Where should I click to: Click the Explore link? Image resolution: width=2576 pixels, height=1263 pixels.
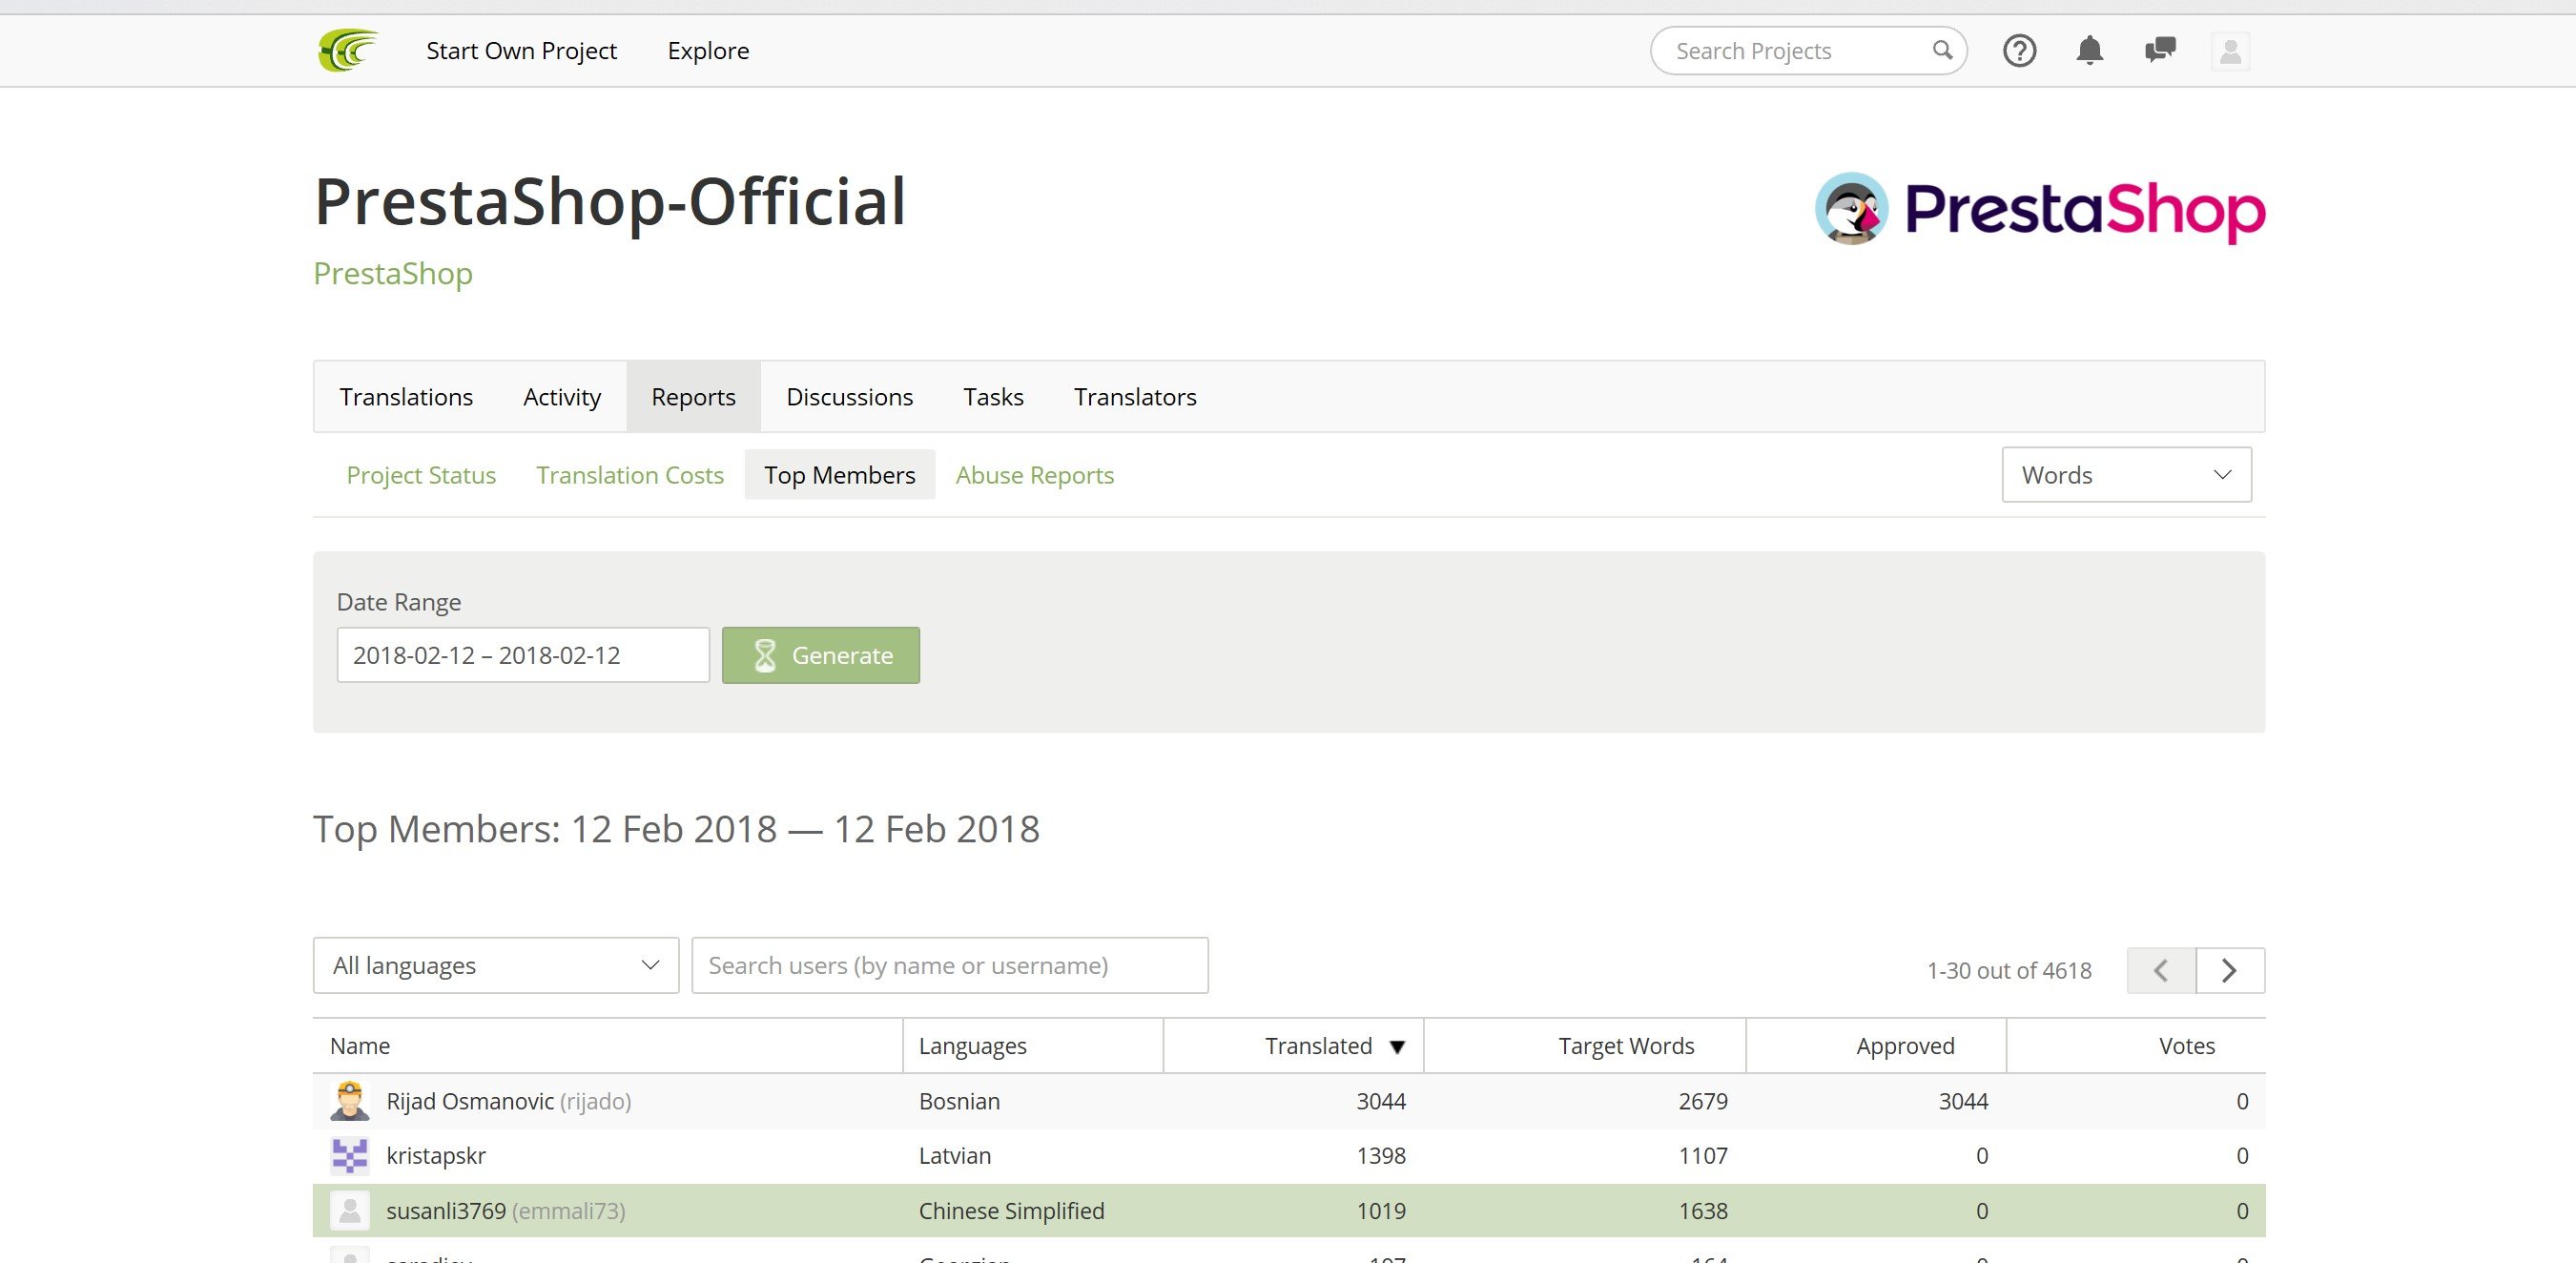click(708, 51)
